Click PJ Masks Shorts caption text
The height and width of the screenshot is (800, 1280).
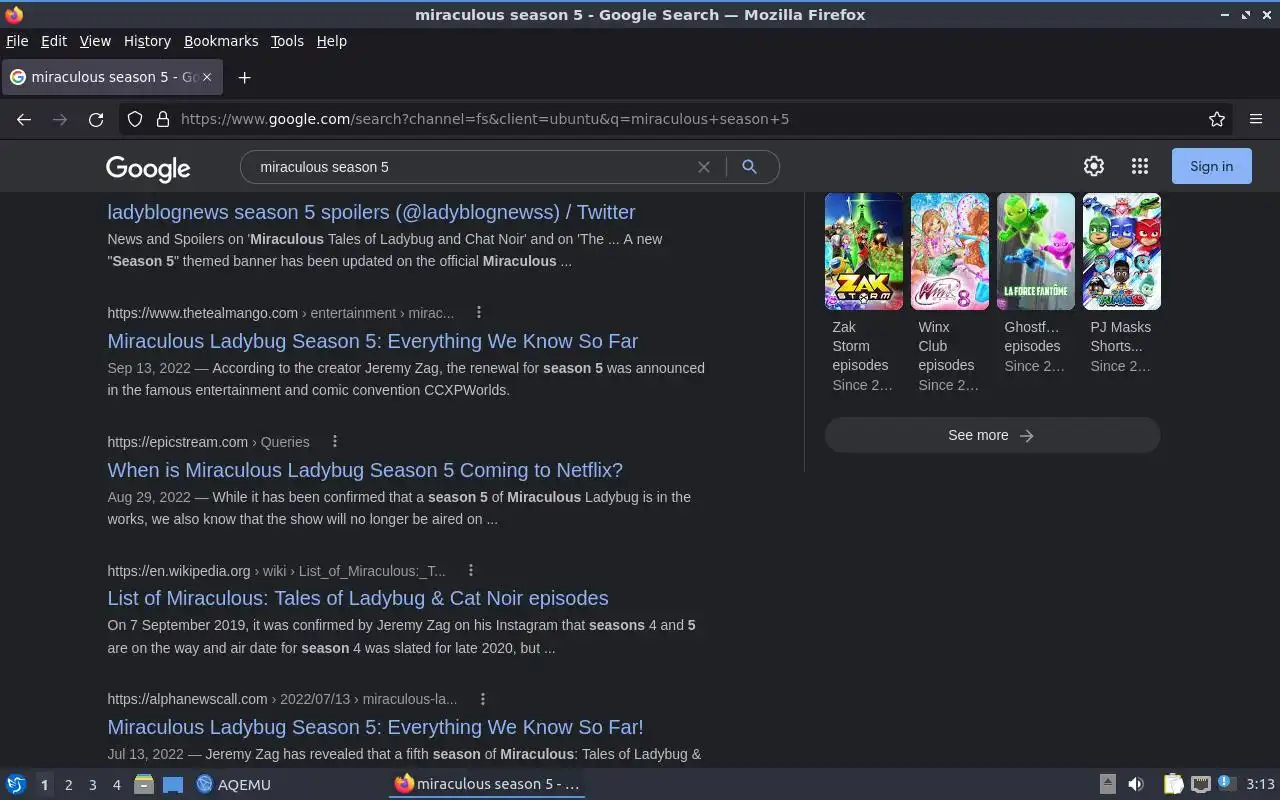tap(1120, 336)
